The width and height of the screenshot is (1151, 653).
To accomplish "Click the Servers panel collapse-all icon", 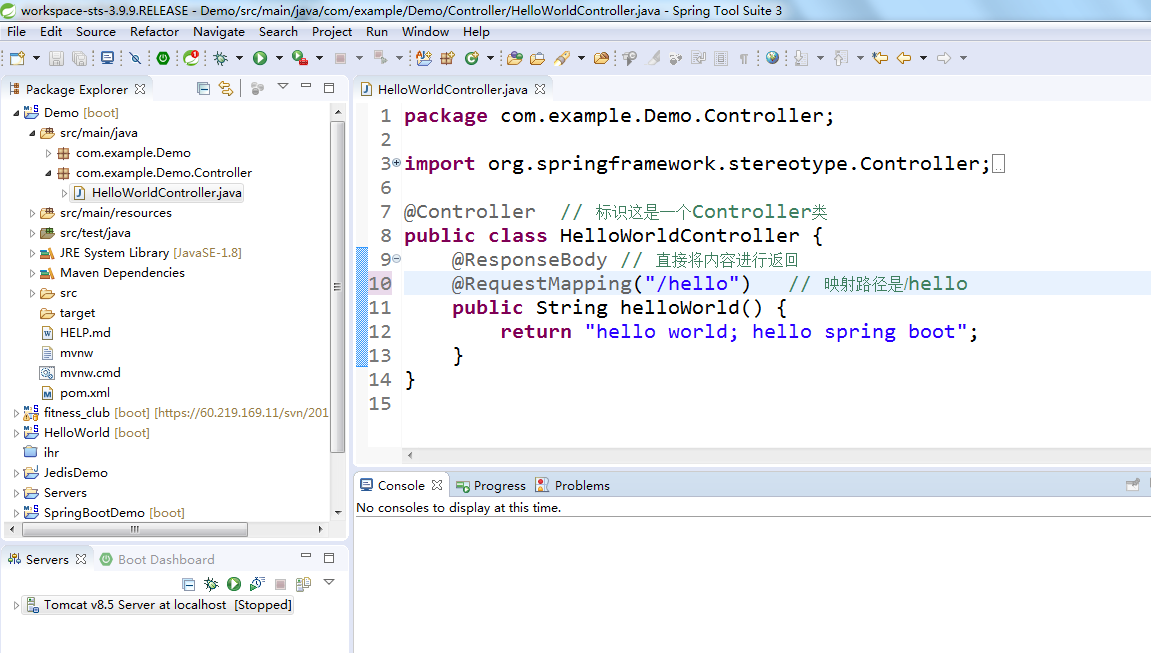I will point(188,584).
